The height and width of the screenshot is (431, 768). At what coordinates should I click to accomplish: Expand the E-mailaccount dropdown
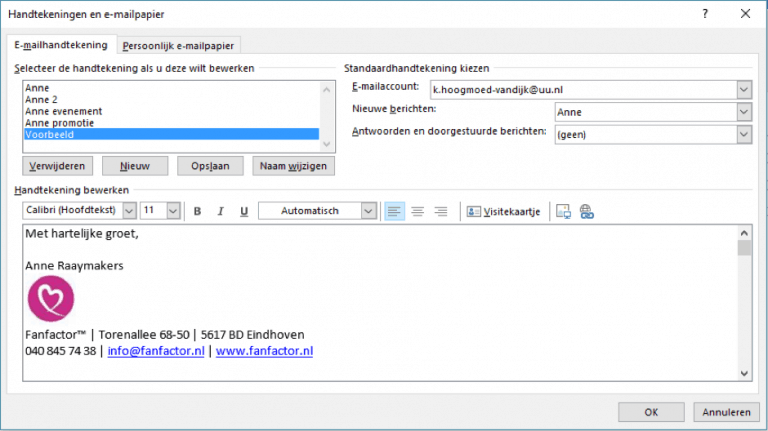[744, 90]
